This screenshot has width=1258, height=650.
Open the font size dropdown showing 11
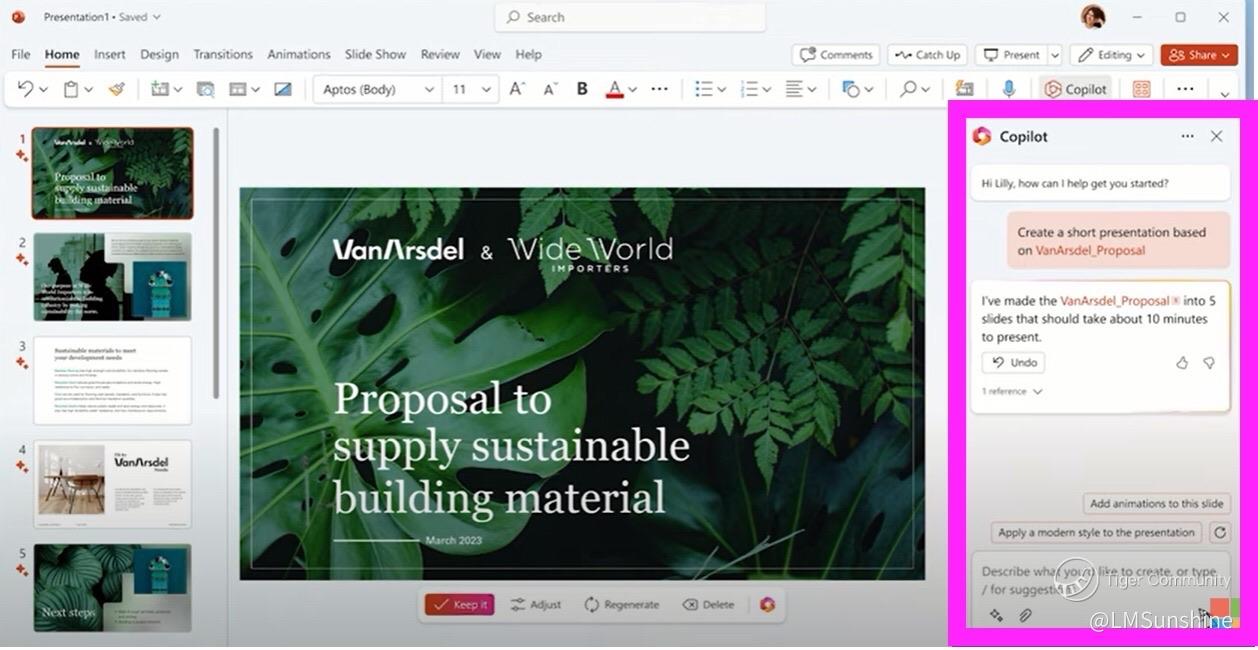coord(471,89)
